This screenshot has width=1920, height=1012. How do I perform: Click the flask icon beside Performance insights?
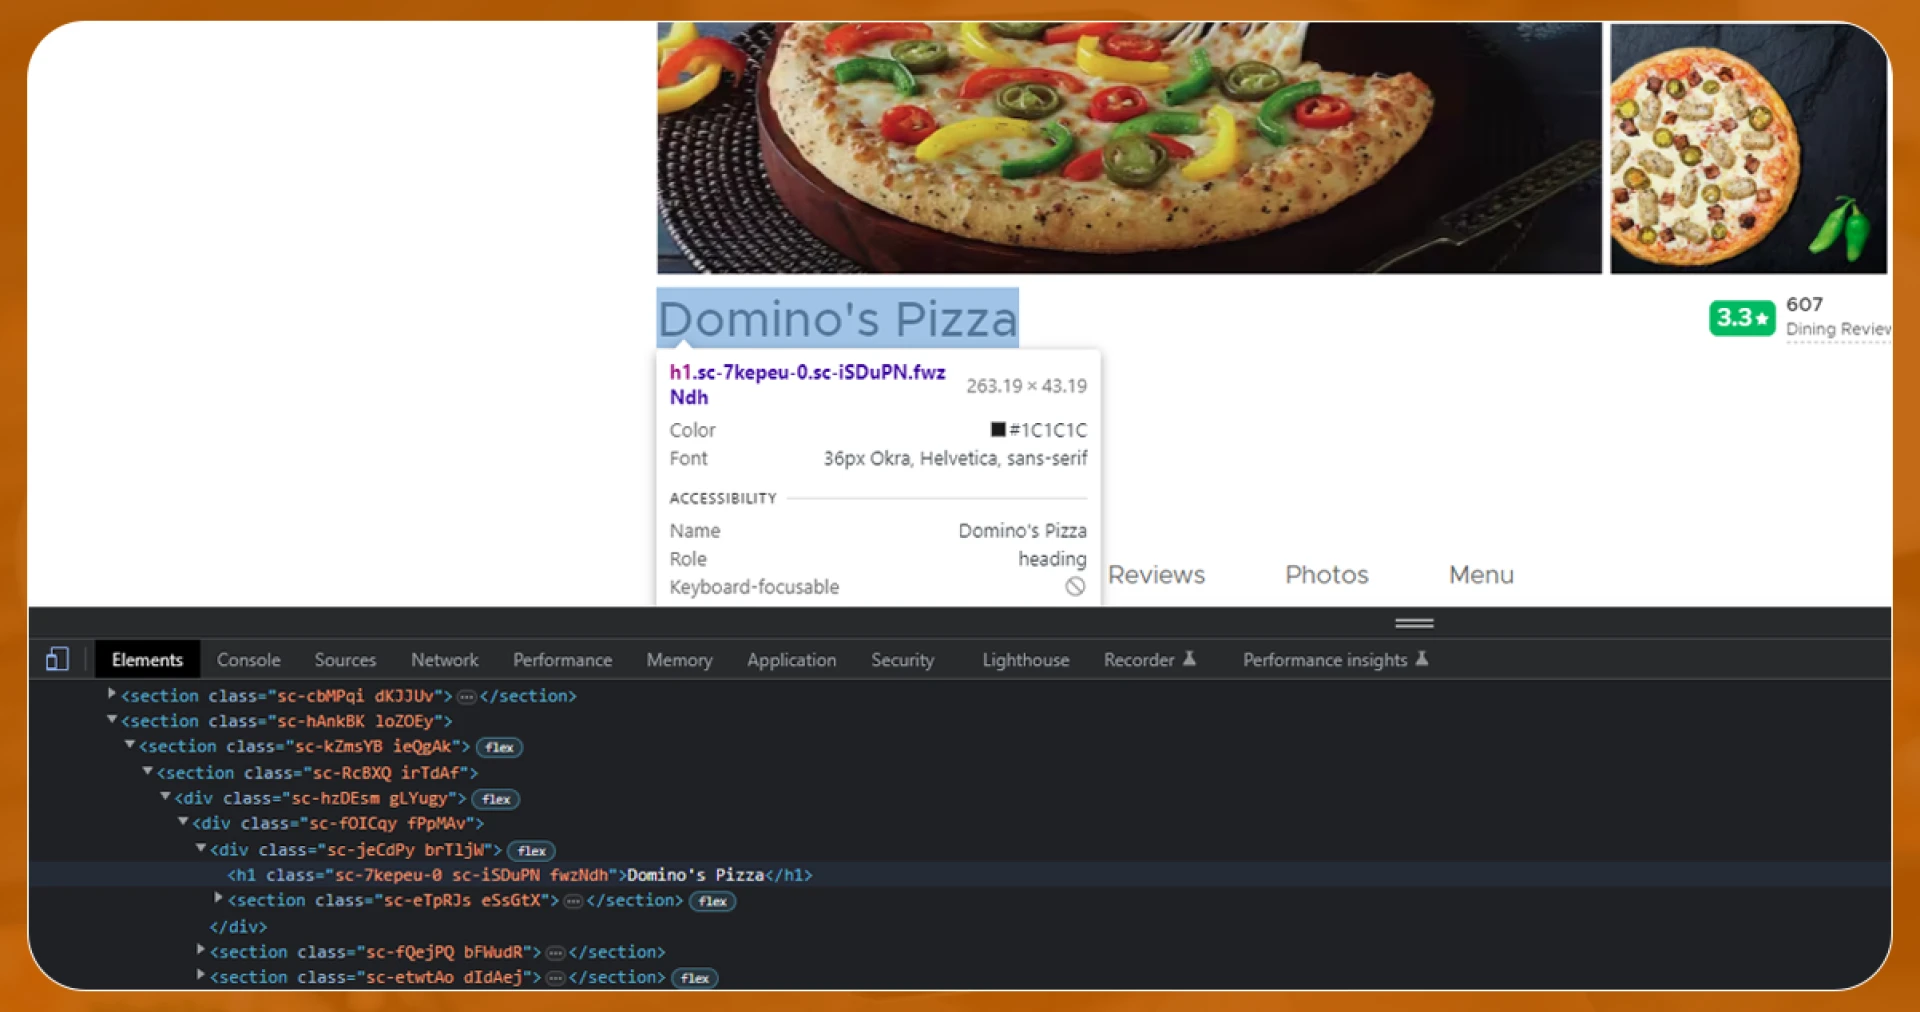[x=1423, y=658]
